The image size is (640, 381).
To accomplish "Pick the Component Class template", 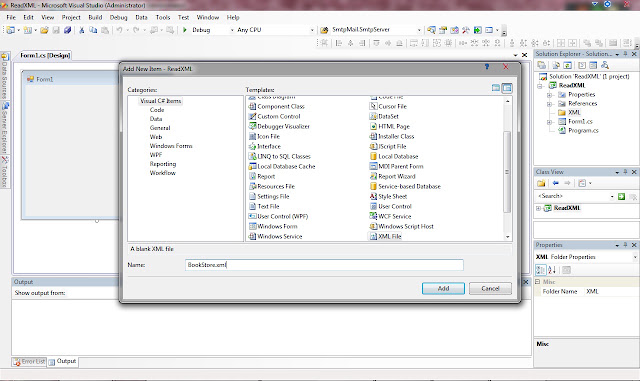I will pos(277,106).
